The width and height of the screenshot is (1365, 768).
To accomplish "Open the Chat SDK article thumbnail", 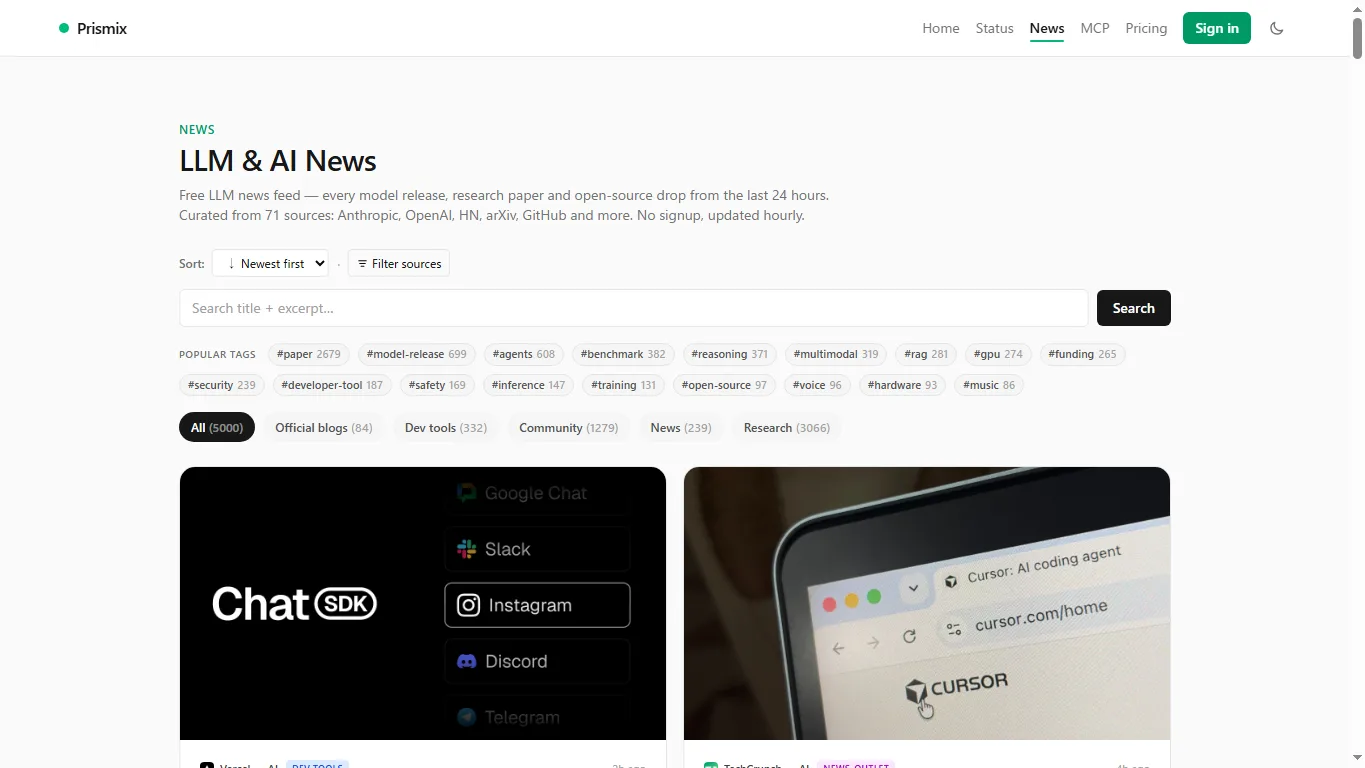I will (x=423, y=603).
